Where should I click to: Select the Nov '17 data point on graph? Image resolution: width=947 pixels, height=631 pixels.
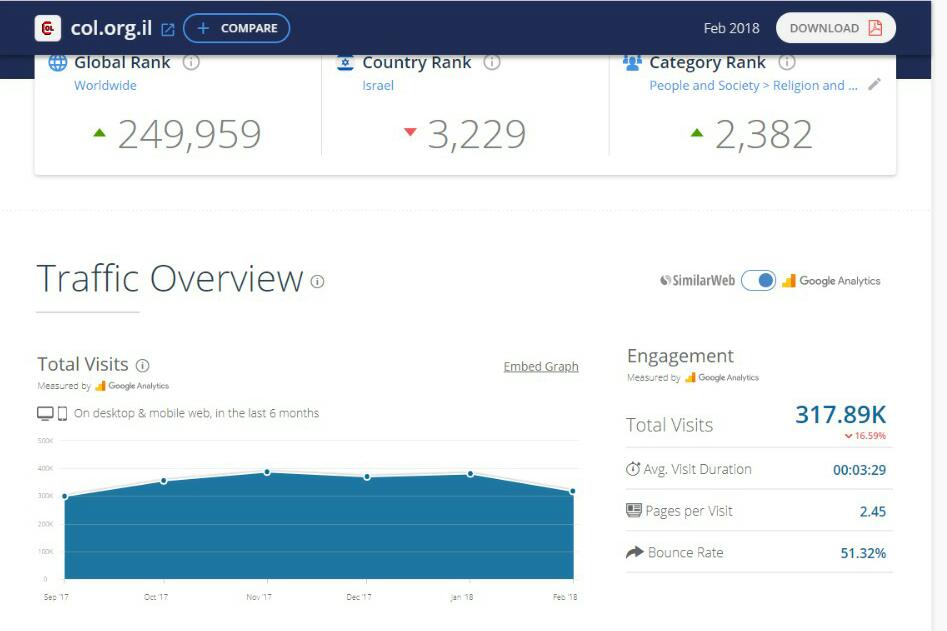pos(267,472)
